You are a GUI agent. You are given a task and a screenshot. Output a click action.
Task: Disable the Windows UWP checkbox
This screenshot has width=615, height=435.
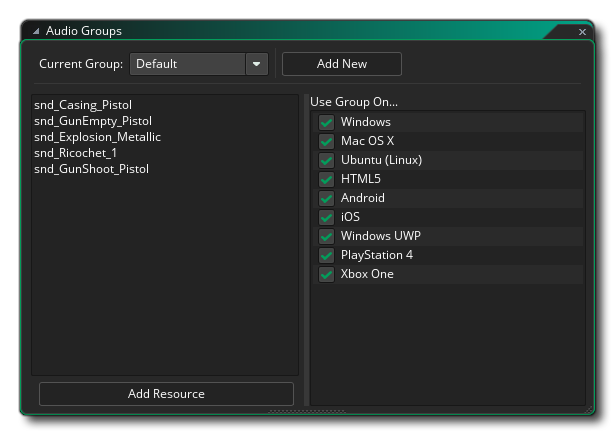point(326,236)
